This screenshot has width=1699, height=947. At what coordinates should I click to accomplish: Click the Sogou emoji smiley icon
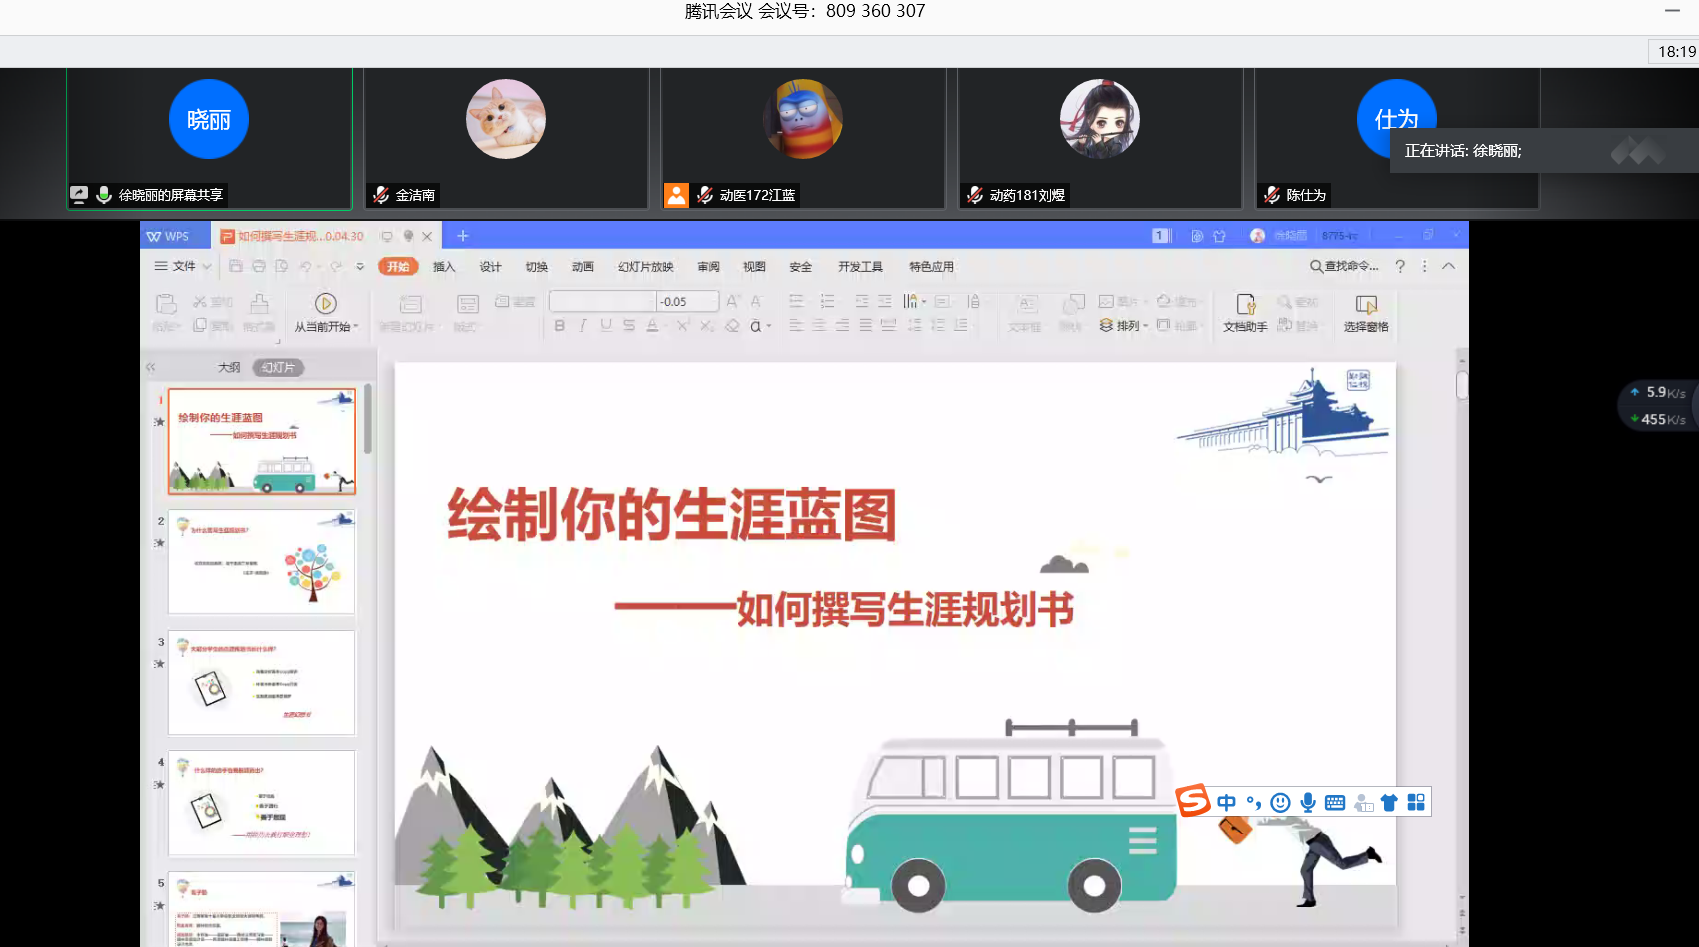click(x=1280, y=802)
